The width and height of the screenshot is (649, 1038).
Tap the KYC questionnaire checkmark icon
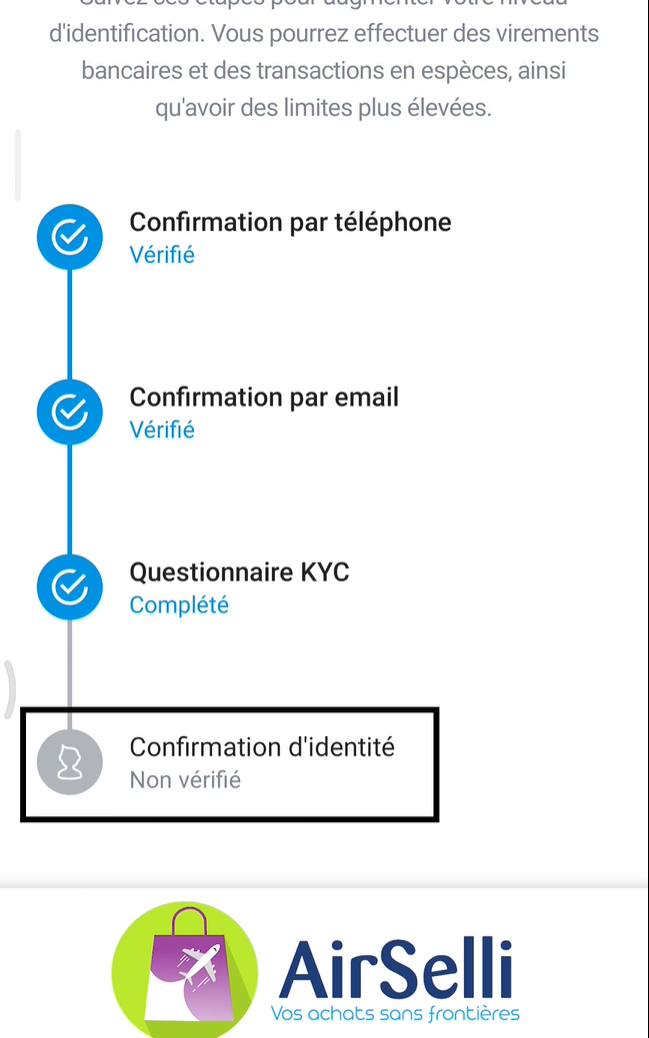[x=69, y=587]
